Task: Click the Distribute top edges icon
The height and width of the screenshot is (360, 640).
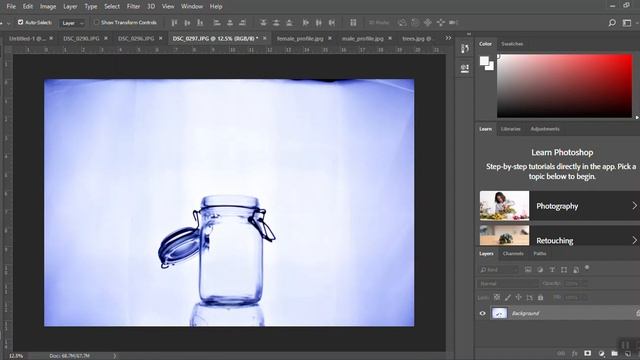Action: coord(263,23)
